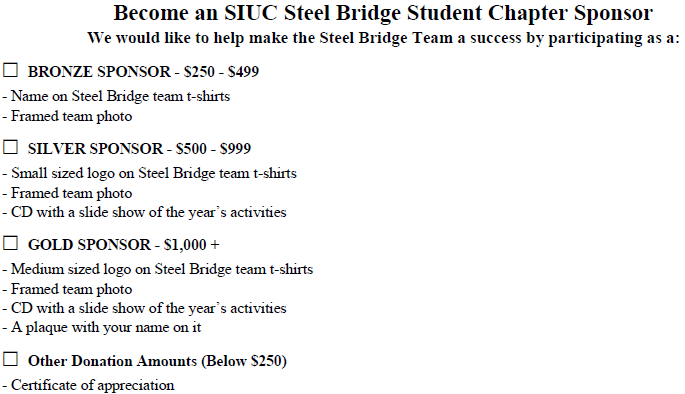Click the subtitle 'We would like to help'

coord(383,38)
